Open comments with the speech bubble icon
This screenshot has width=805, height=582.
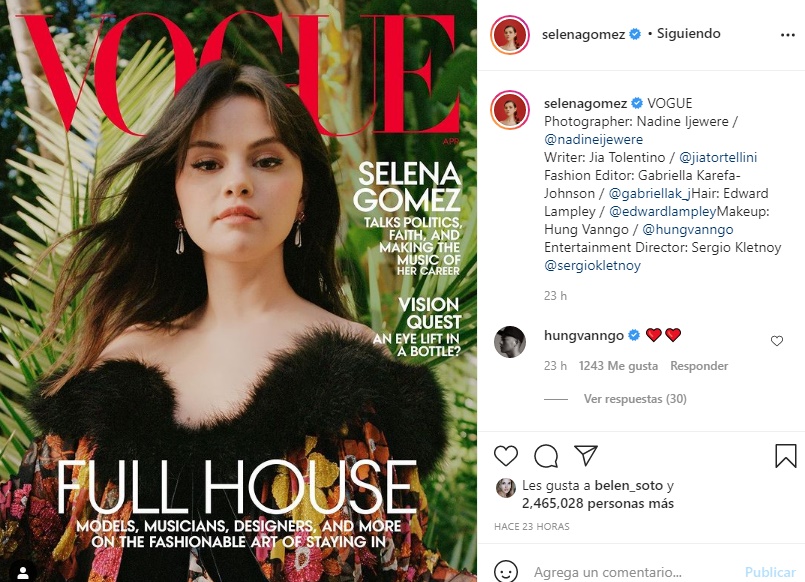pyautogui.click(x=546, y=455)
